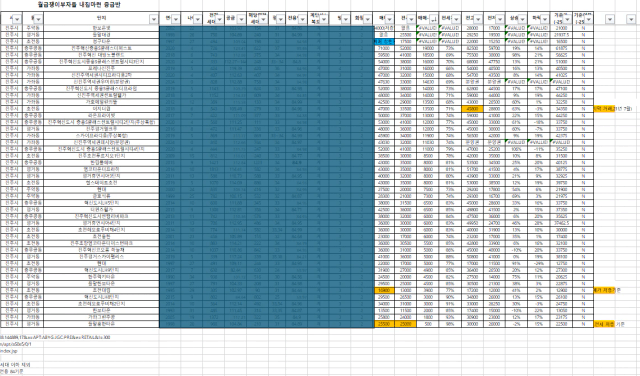Select the cell containing 47530
This screenshot has width=640, height=376.
(384, 82)
